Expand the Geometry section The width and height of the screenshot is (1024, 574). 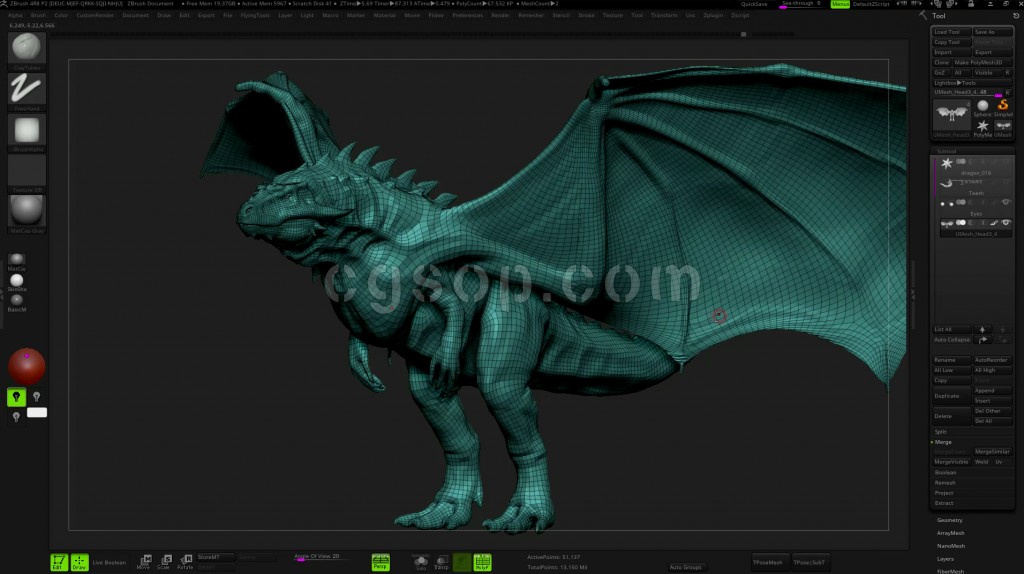click(x=949, y=520)
